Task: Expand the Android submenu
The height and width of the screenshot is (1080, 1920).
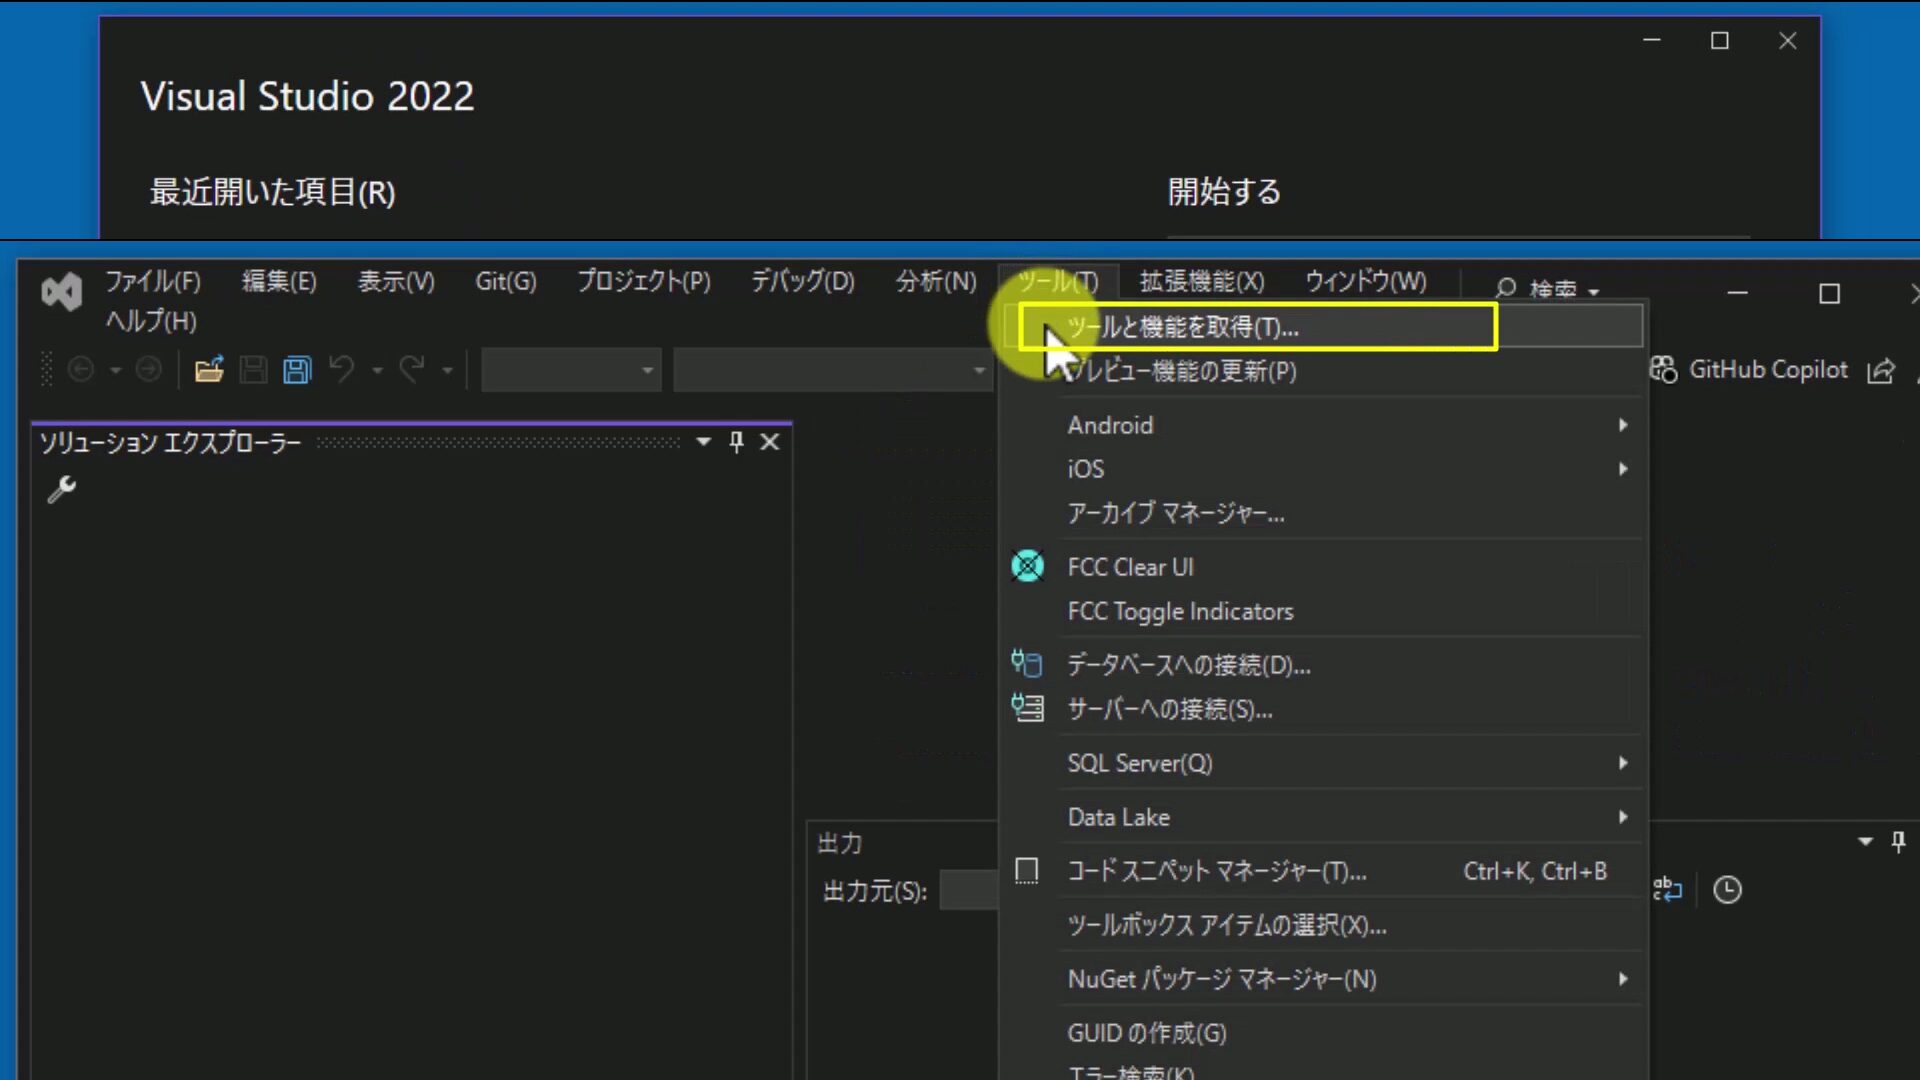Action: [1623, 425]
